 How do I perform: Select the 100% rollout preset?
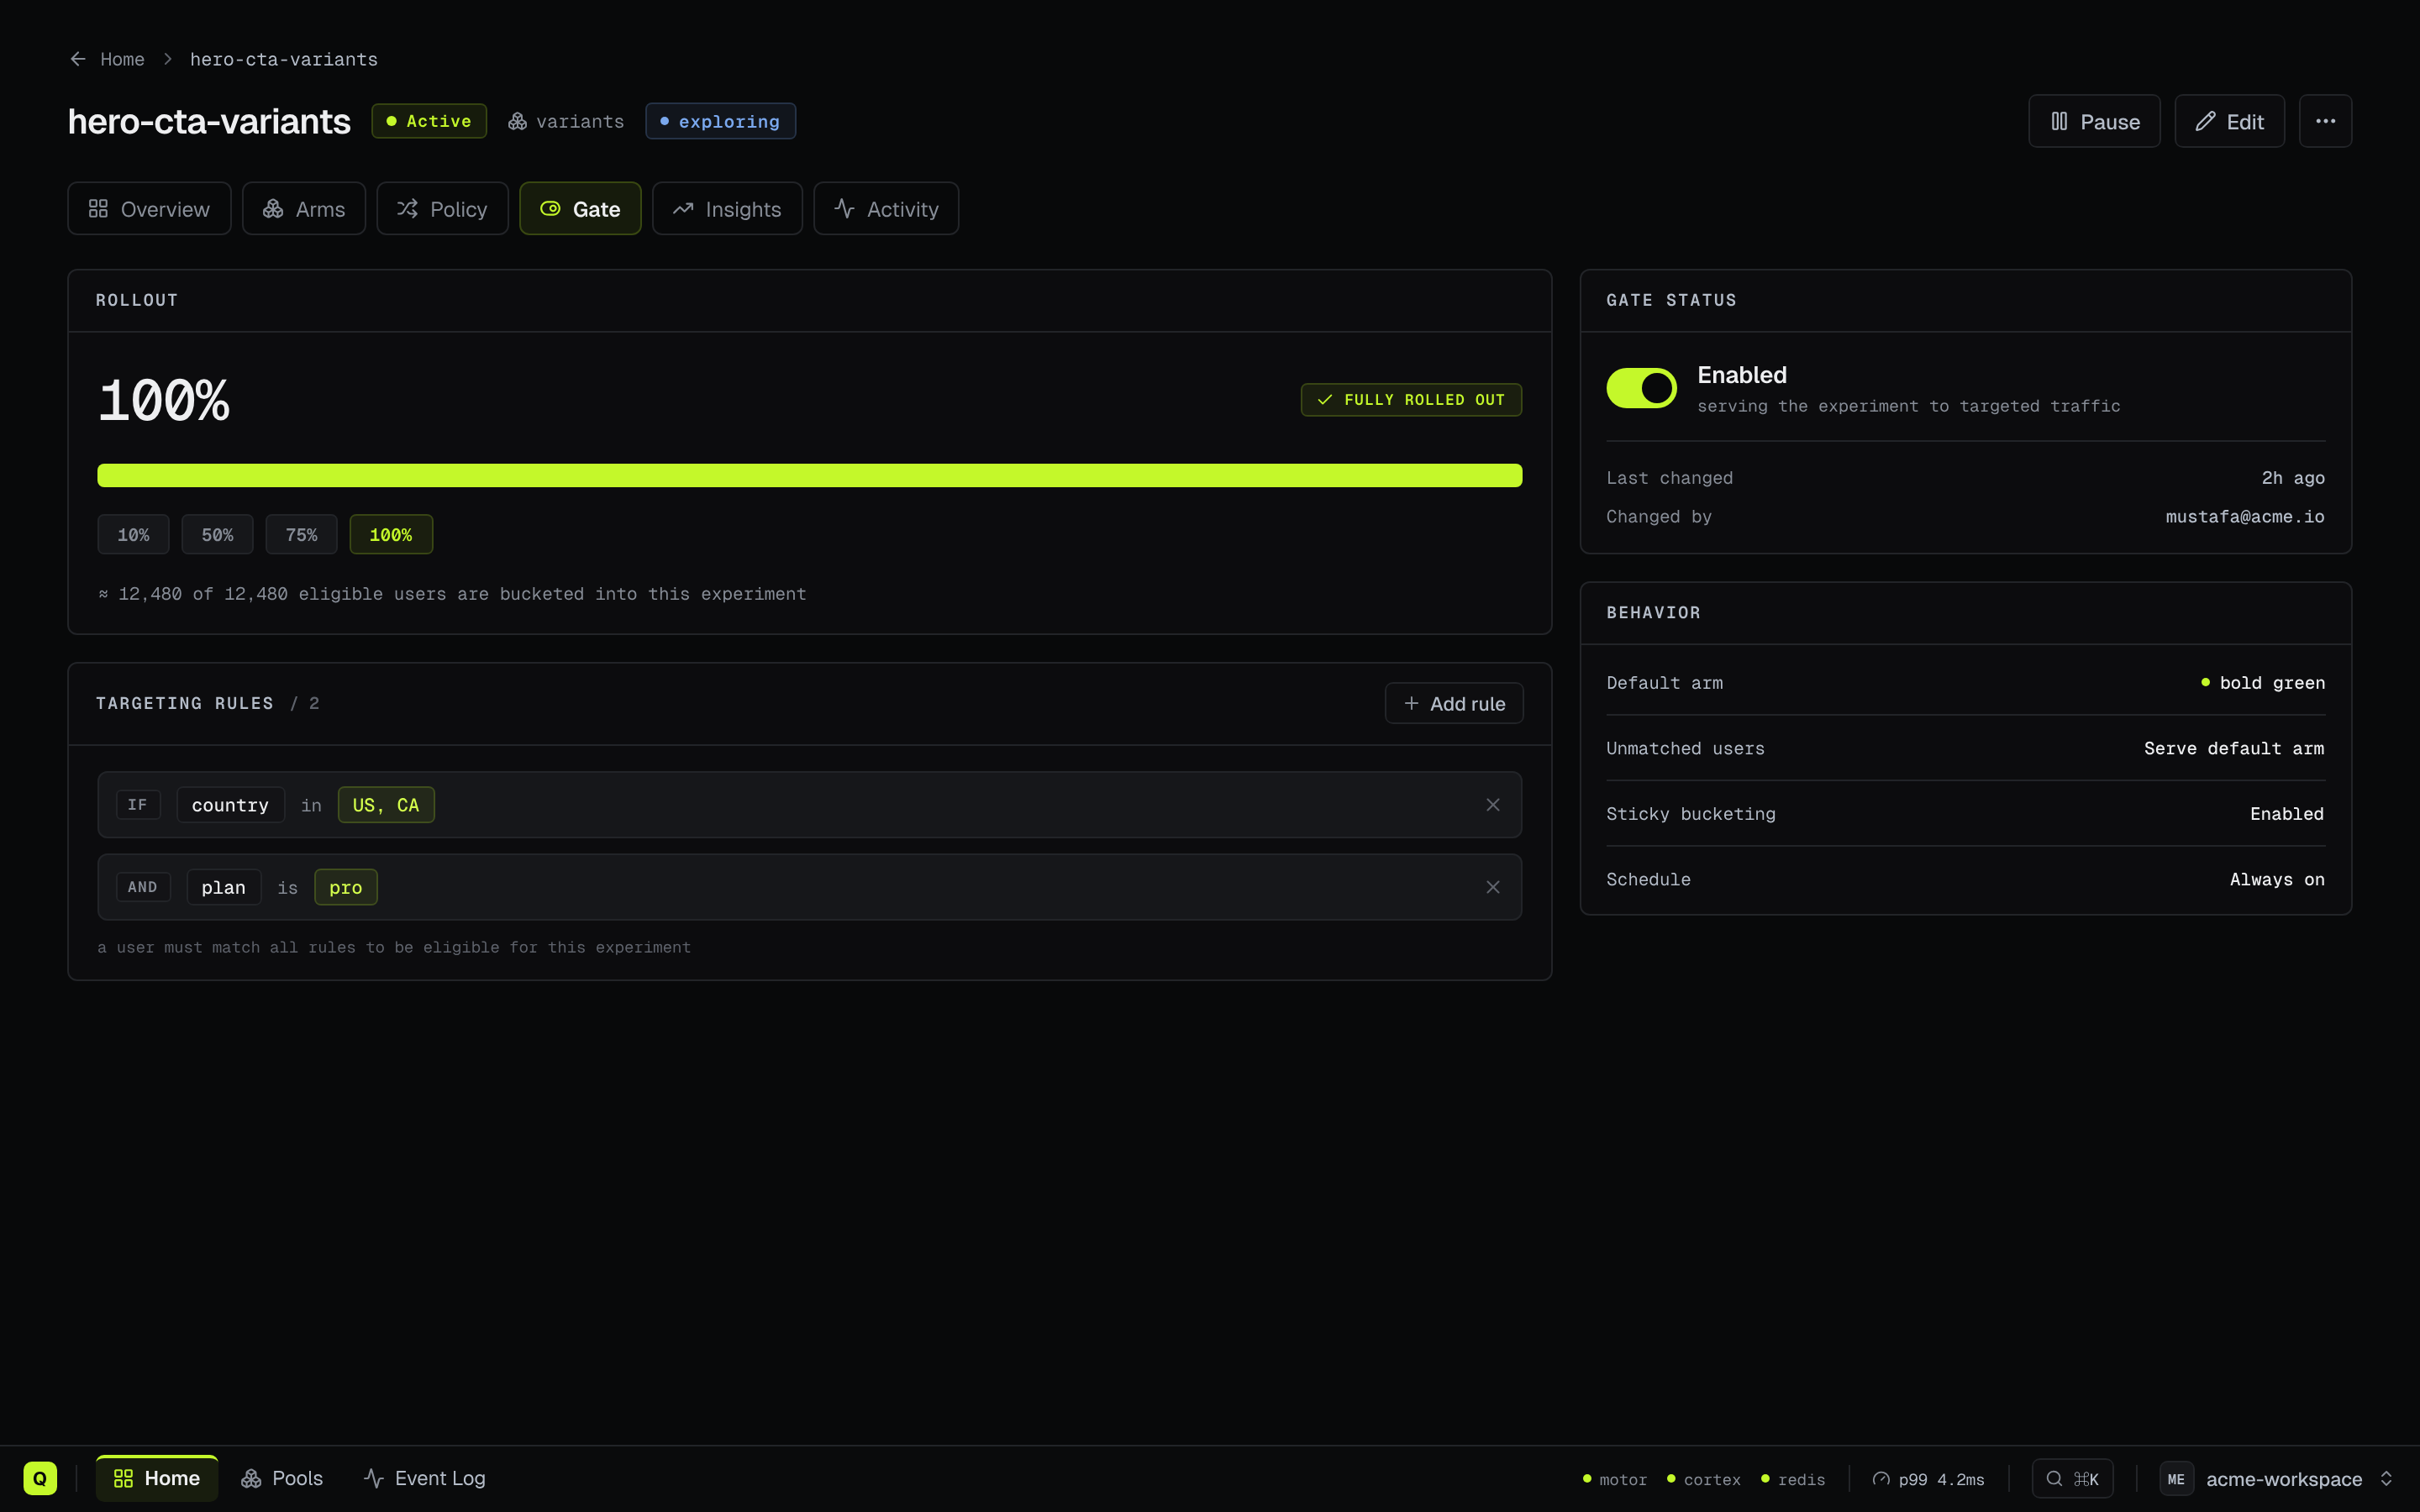(391, 534)
